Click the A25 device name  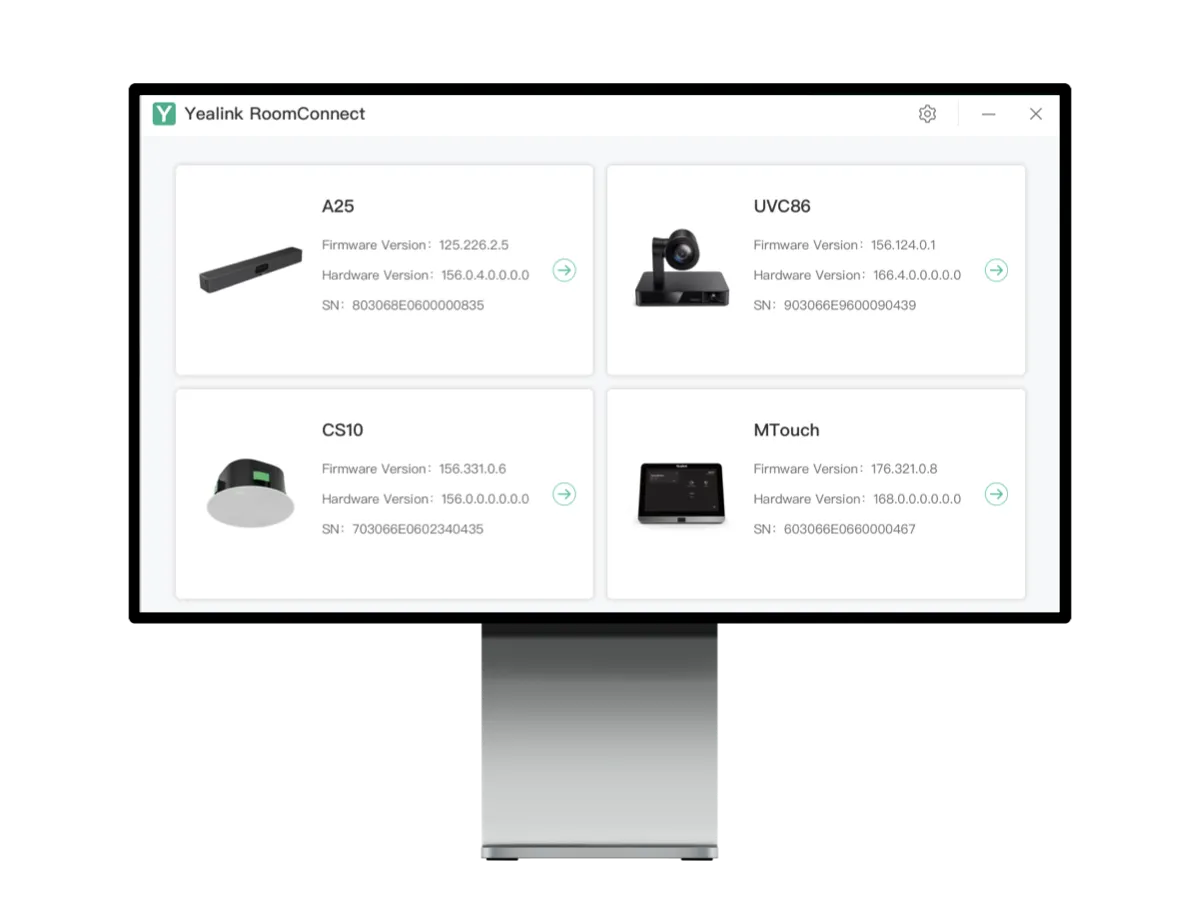click(x=338, y=207)
